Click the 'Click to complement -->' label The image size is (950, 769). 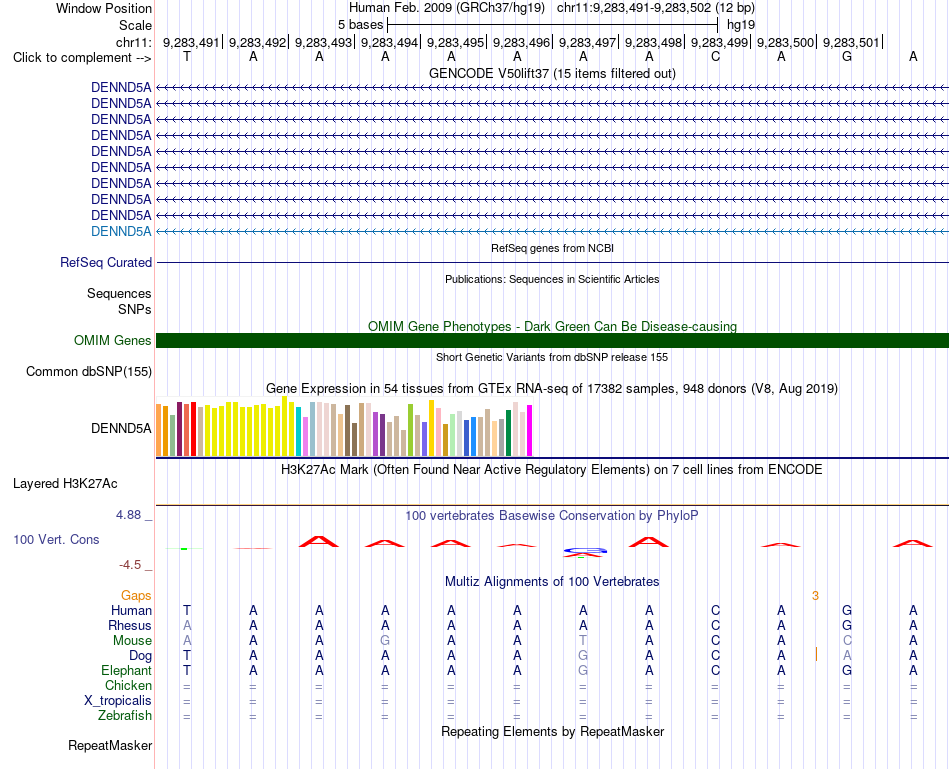coord(82,58)
